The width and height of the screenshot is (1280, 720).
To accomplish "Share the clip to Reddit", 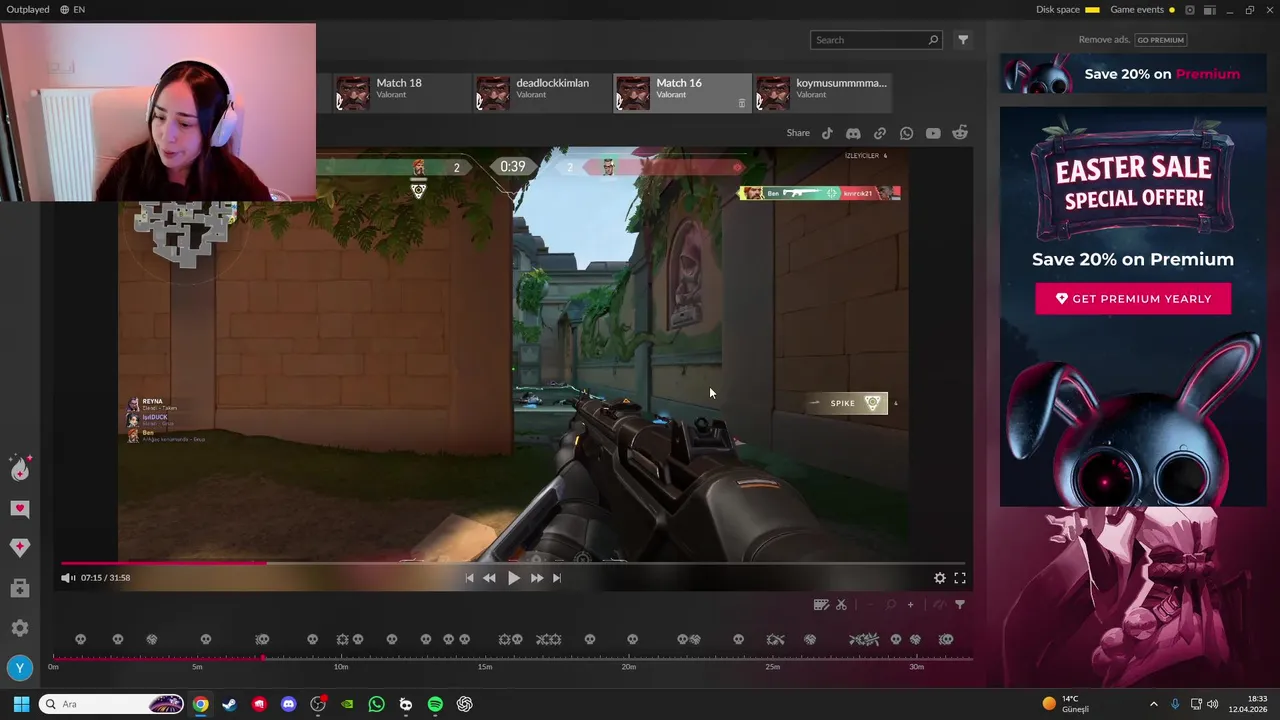I will pyautogui.click(x=960, y=133).
